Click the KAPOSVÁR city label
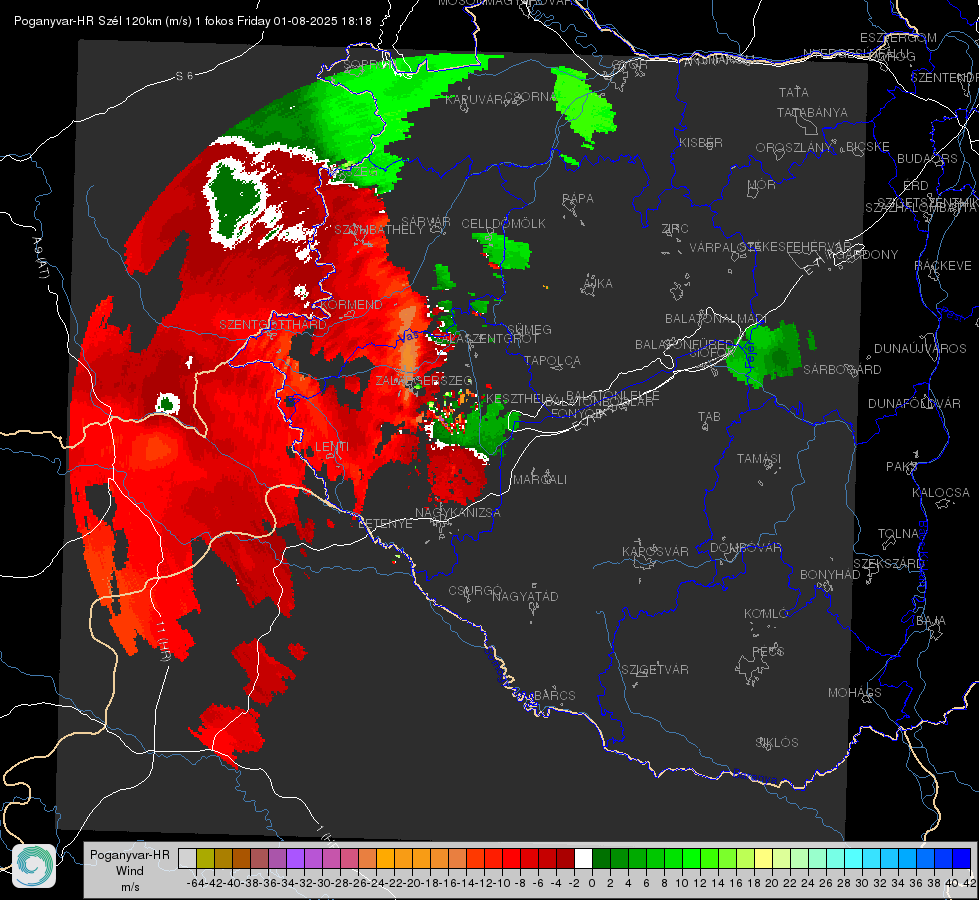 655,551
